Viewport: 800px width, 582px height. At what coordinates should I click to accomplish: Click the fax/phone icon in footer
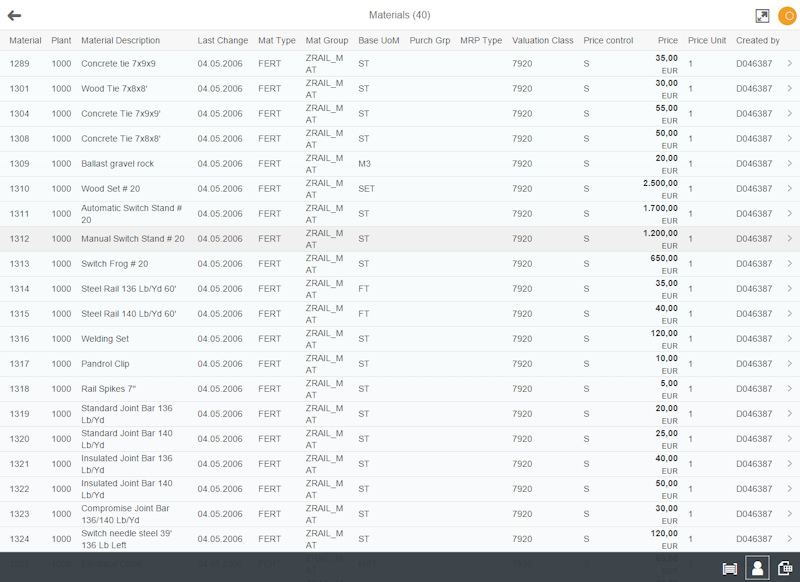[x=786, y=568]
